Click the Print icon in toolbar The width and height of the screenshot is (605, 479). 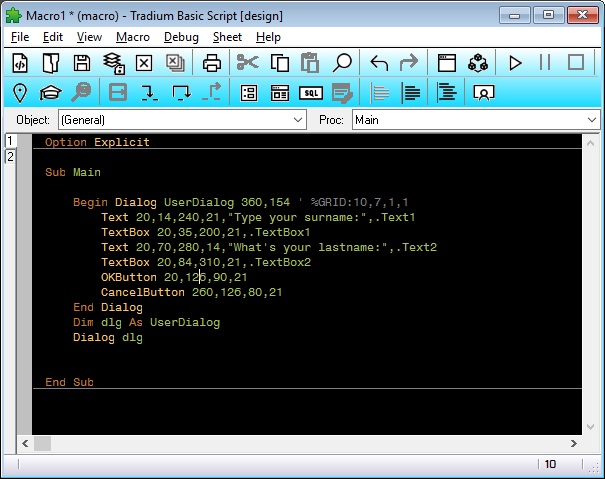tap(211, 63)
